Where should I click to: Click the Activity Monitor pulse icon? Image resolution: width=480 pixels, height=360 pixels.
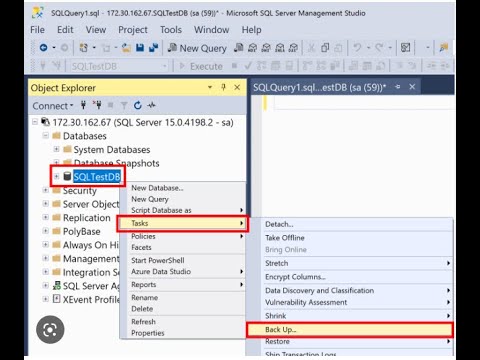coord(152,105)
